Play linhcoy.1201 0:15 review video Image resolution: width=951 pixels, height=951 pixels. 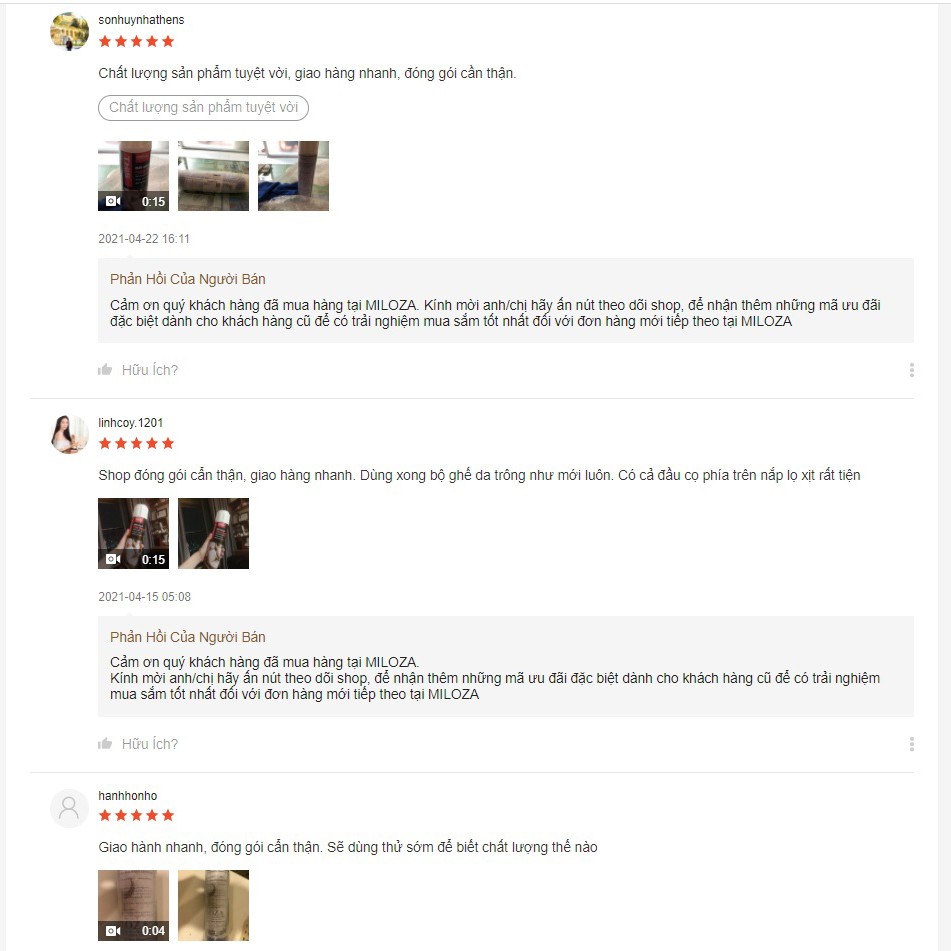[133, 533]
